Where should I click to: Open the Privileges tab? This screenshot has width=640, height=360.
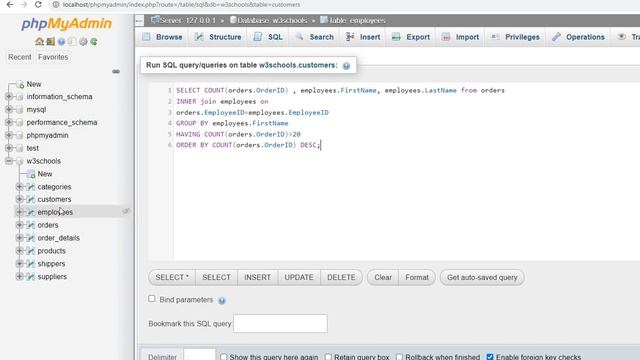[516, 37]
